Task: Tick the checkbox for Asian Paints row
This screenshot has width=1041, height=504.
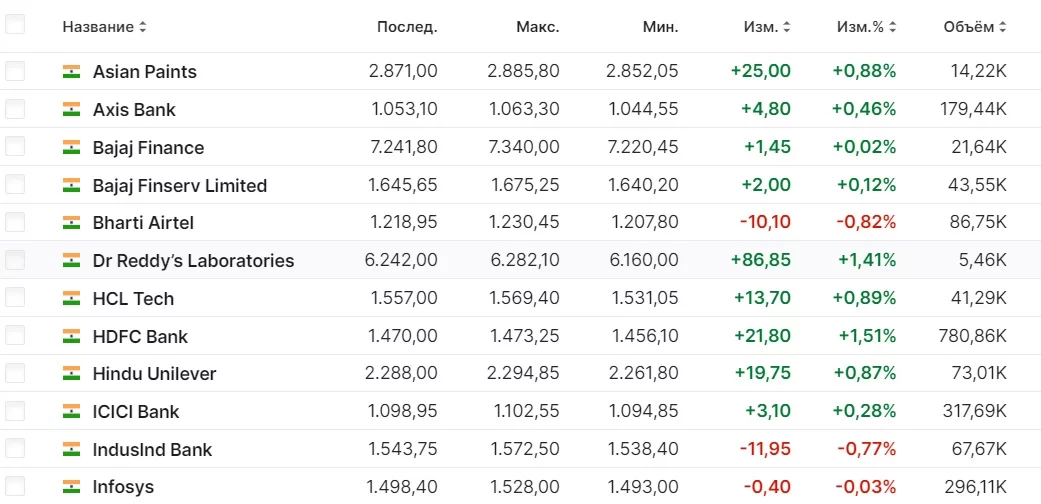Action: pos(15,71)
